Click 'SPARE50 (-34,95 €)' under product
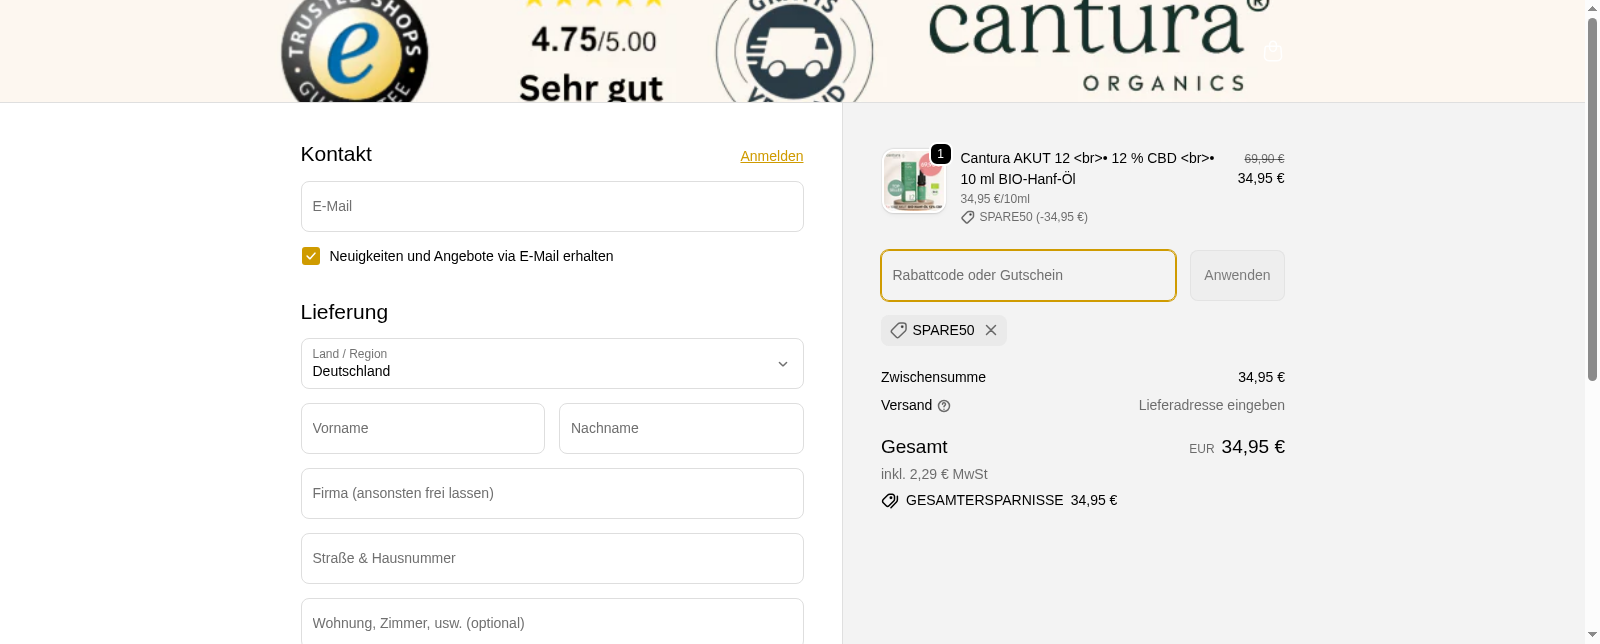The image size is (1600, 644). (1033, 217)
